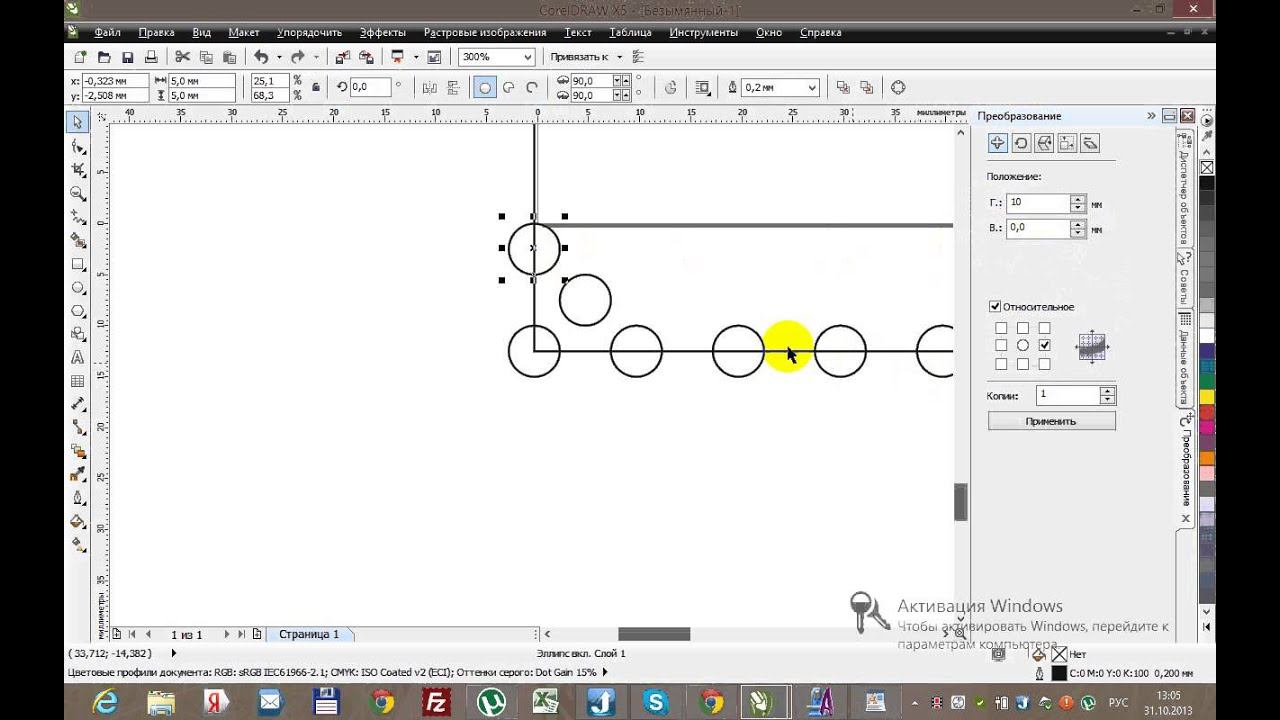
Task: Select the Rectangle tool
Action: click(77, 264)
